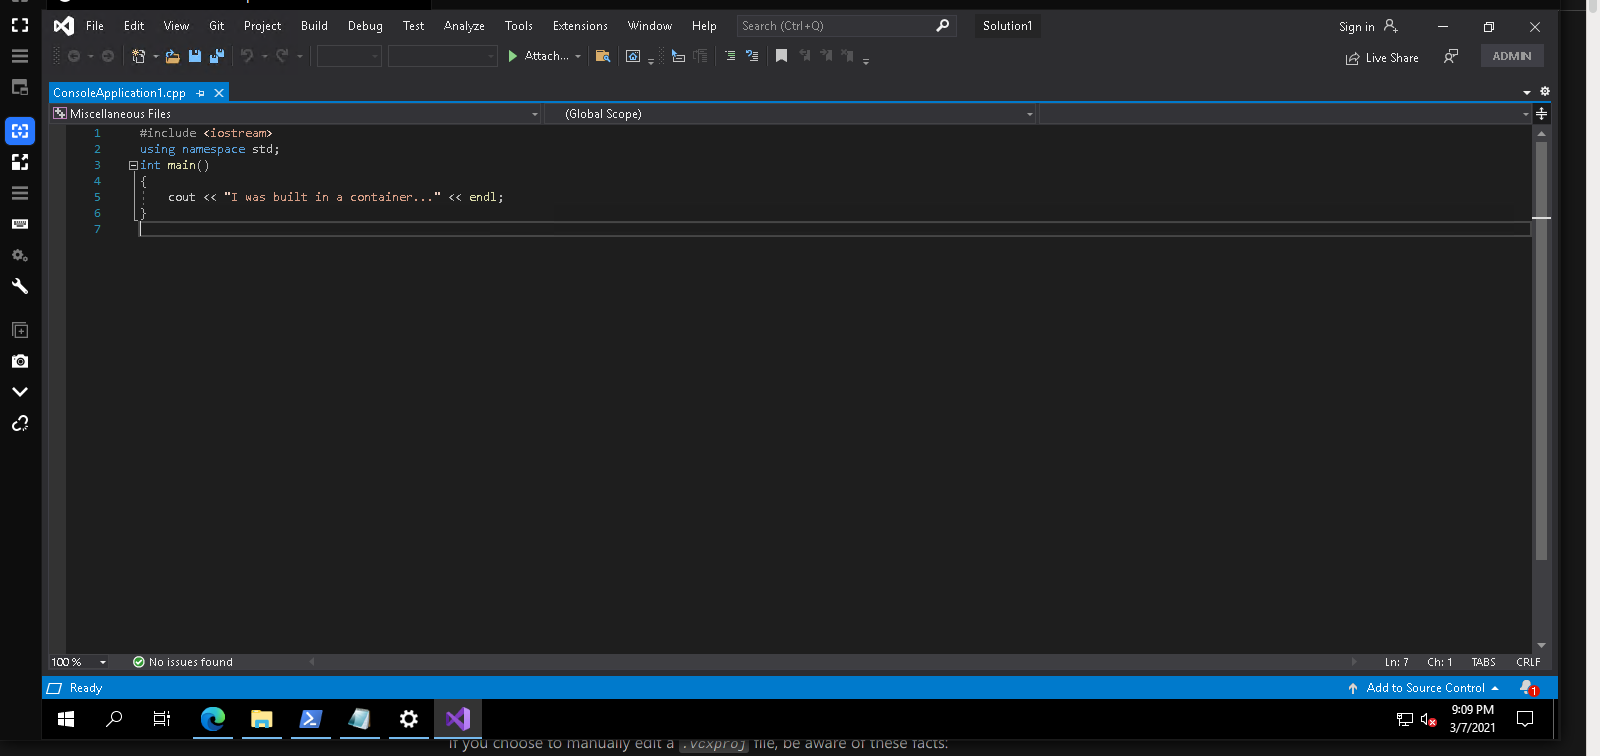Screen dimensions: 1600x756
Task: Click the New Project toolbar icon
Action: tap(138, 56)
